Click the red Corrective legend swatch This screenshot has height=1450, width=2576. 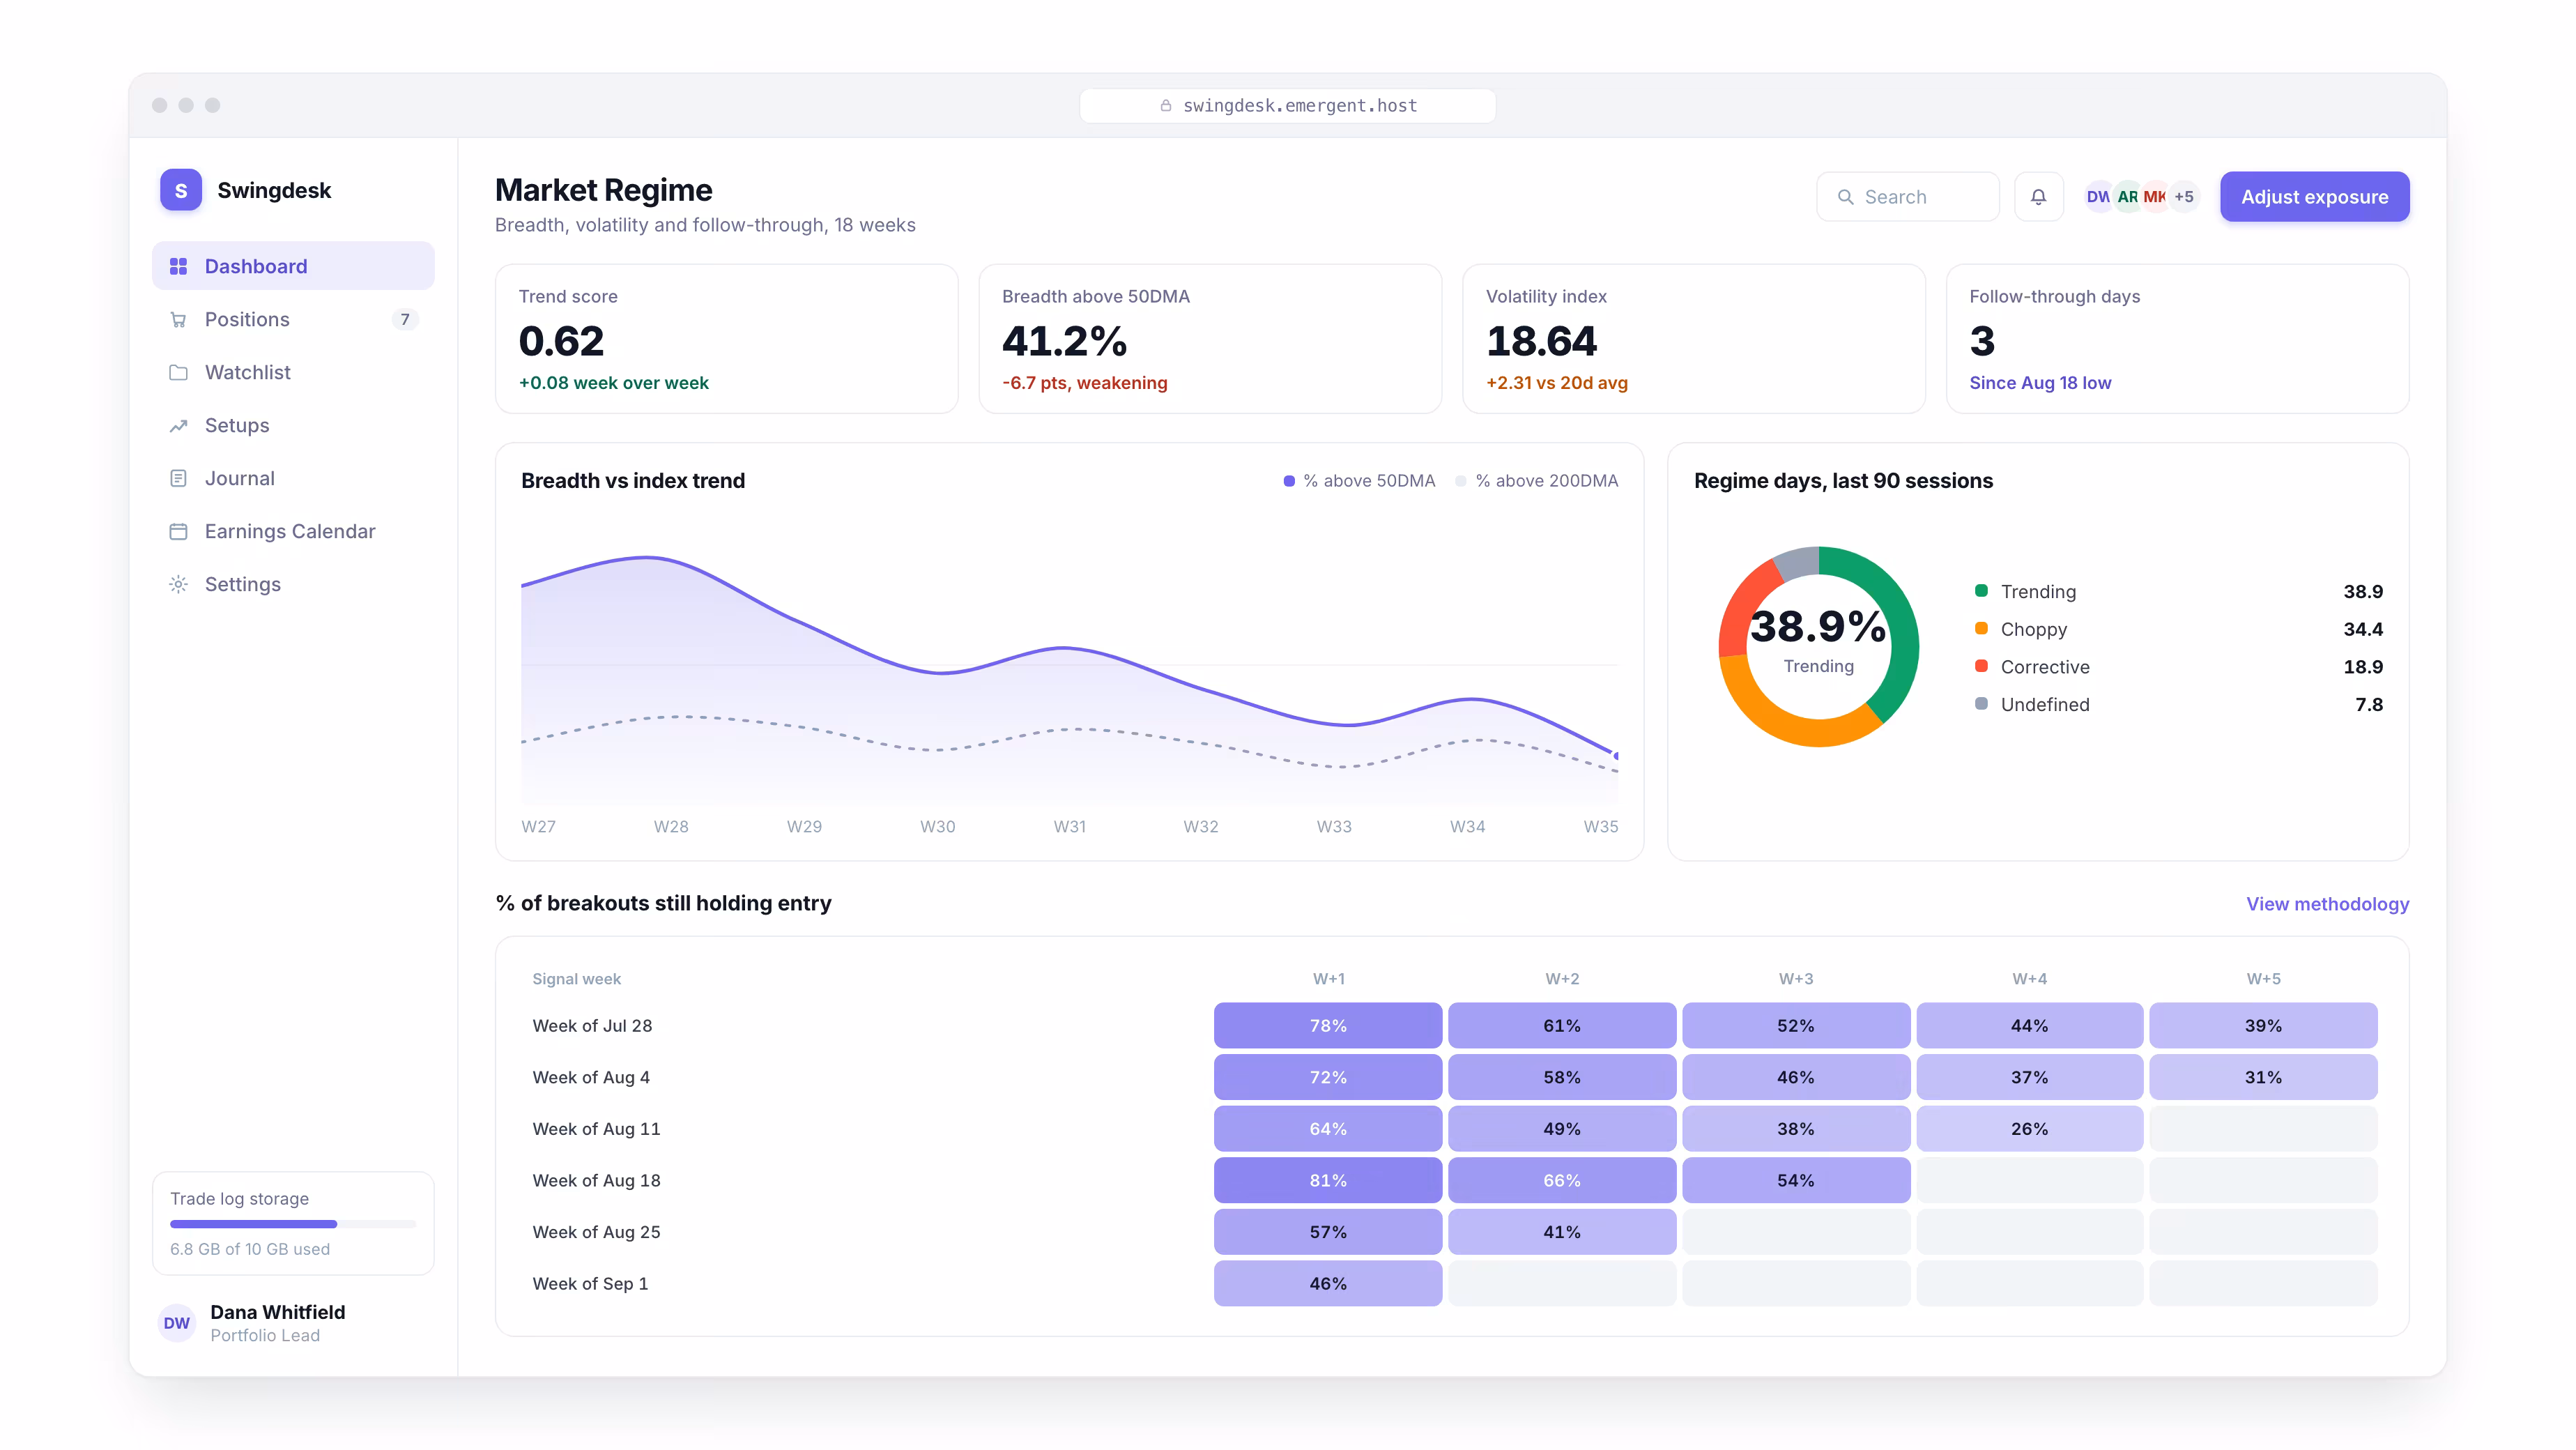point(1981,666)
